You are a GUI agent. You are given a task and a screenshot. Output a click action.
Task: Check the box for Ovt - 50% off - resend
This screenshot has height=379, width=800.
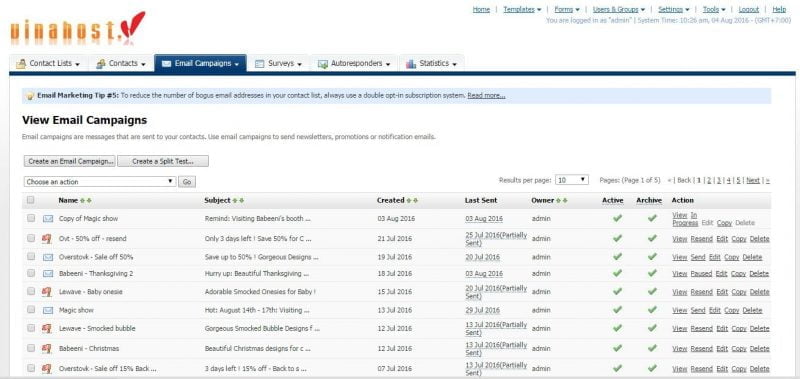(x=31, y=238)
